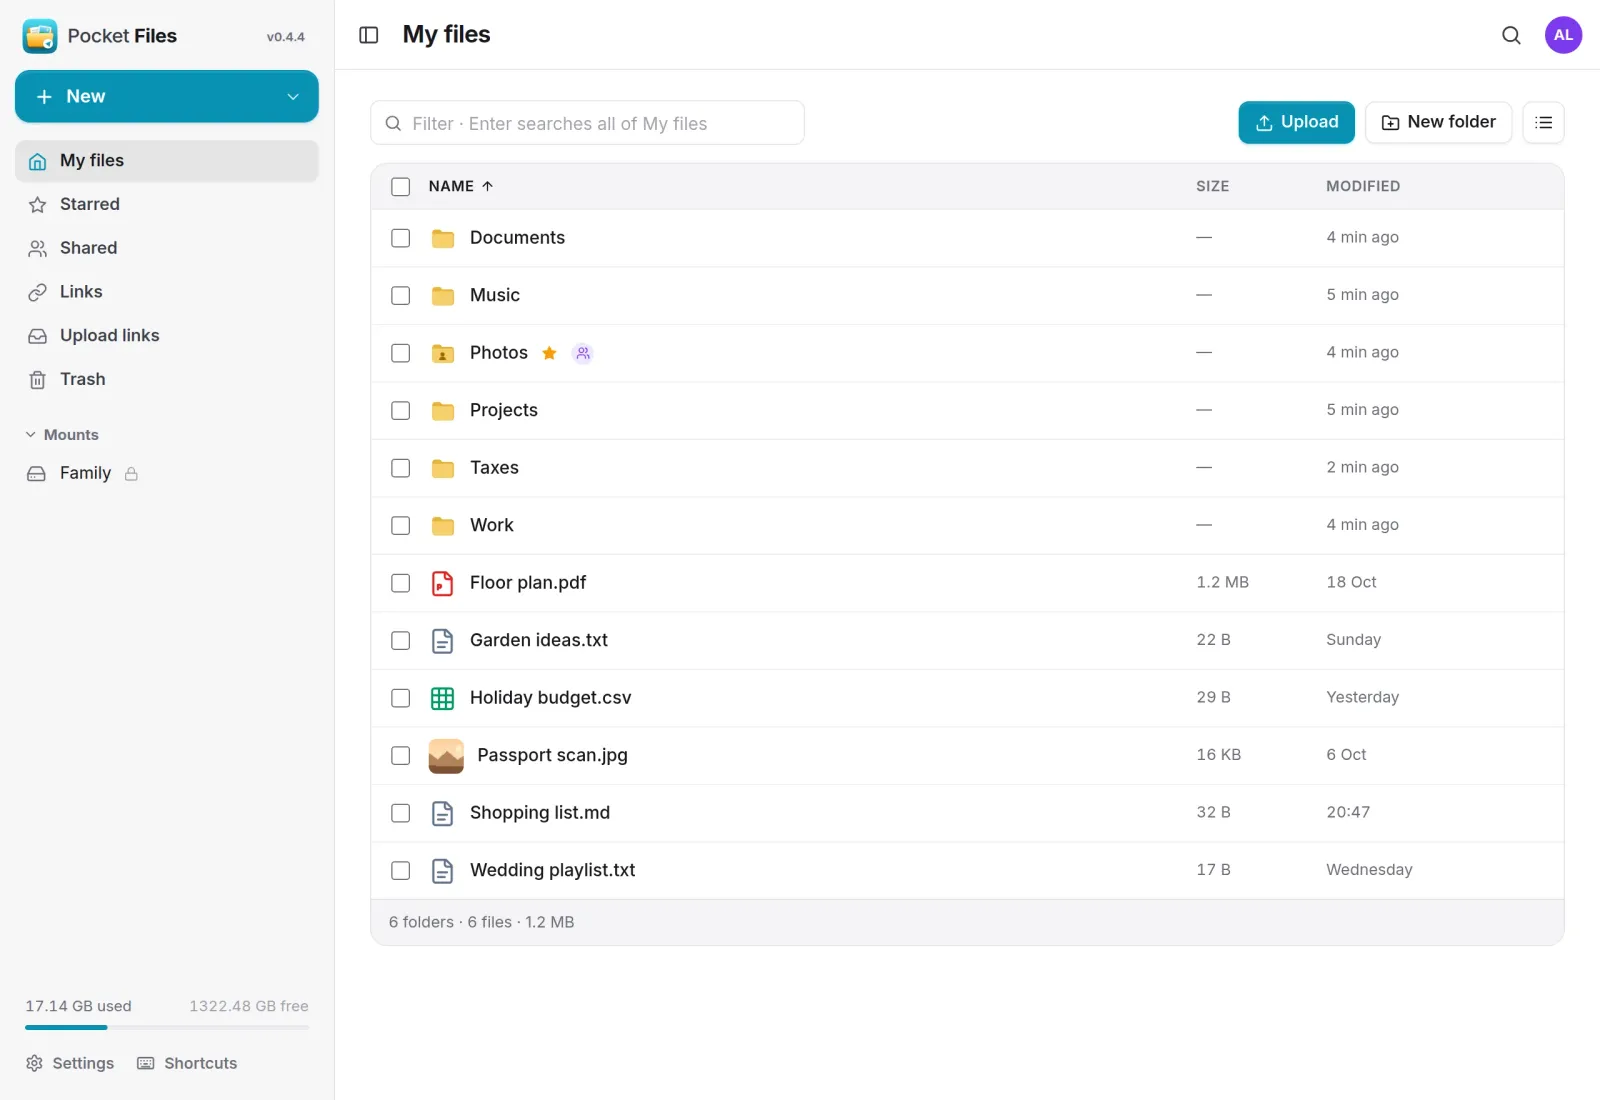Select the Projects row checkbox
1600x1100 pixels.
(400, 411)
